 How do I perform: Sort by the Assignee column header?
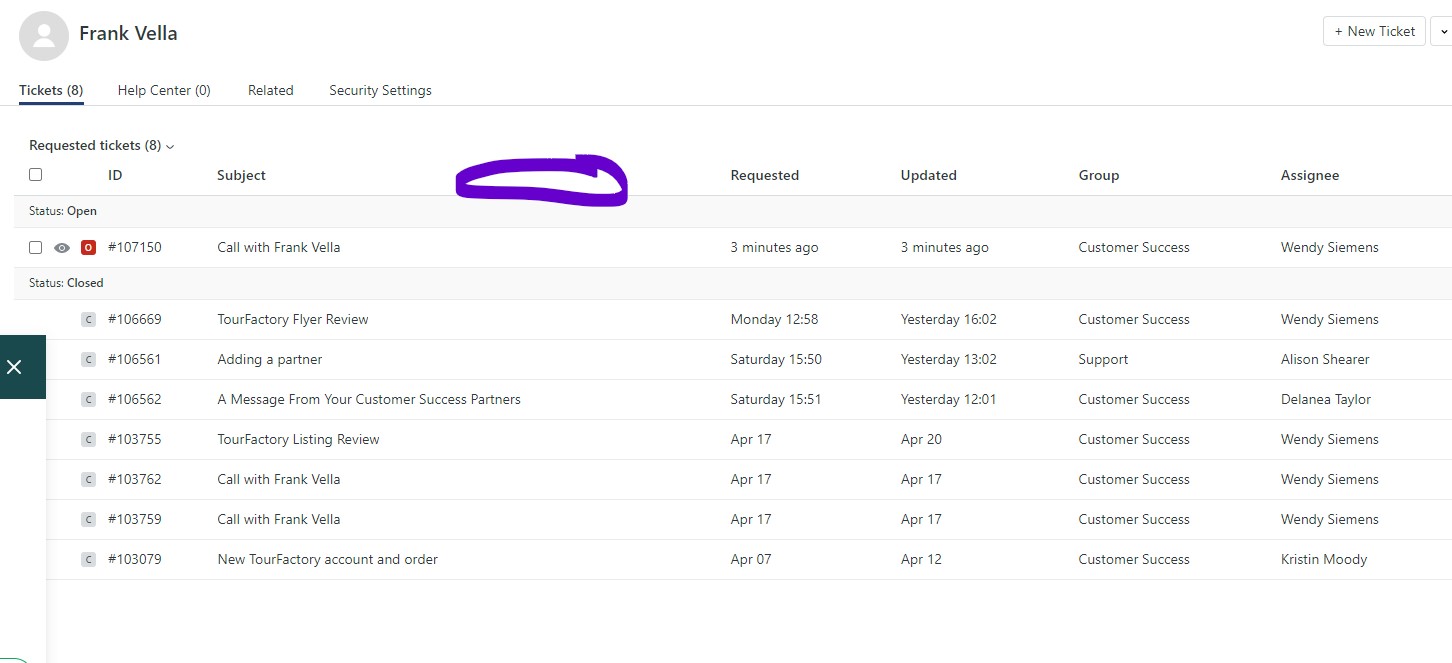(1309, 176)
